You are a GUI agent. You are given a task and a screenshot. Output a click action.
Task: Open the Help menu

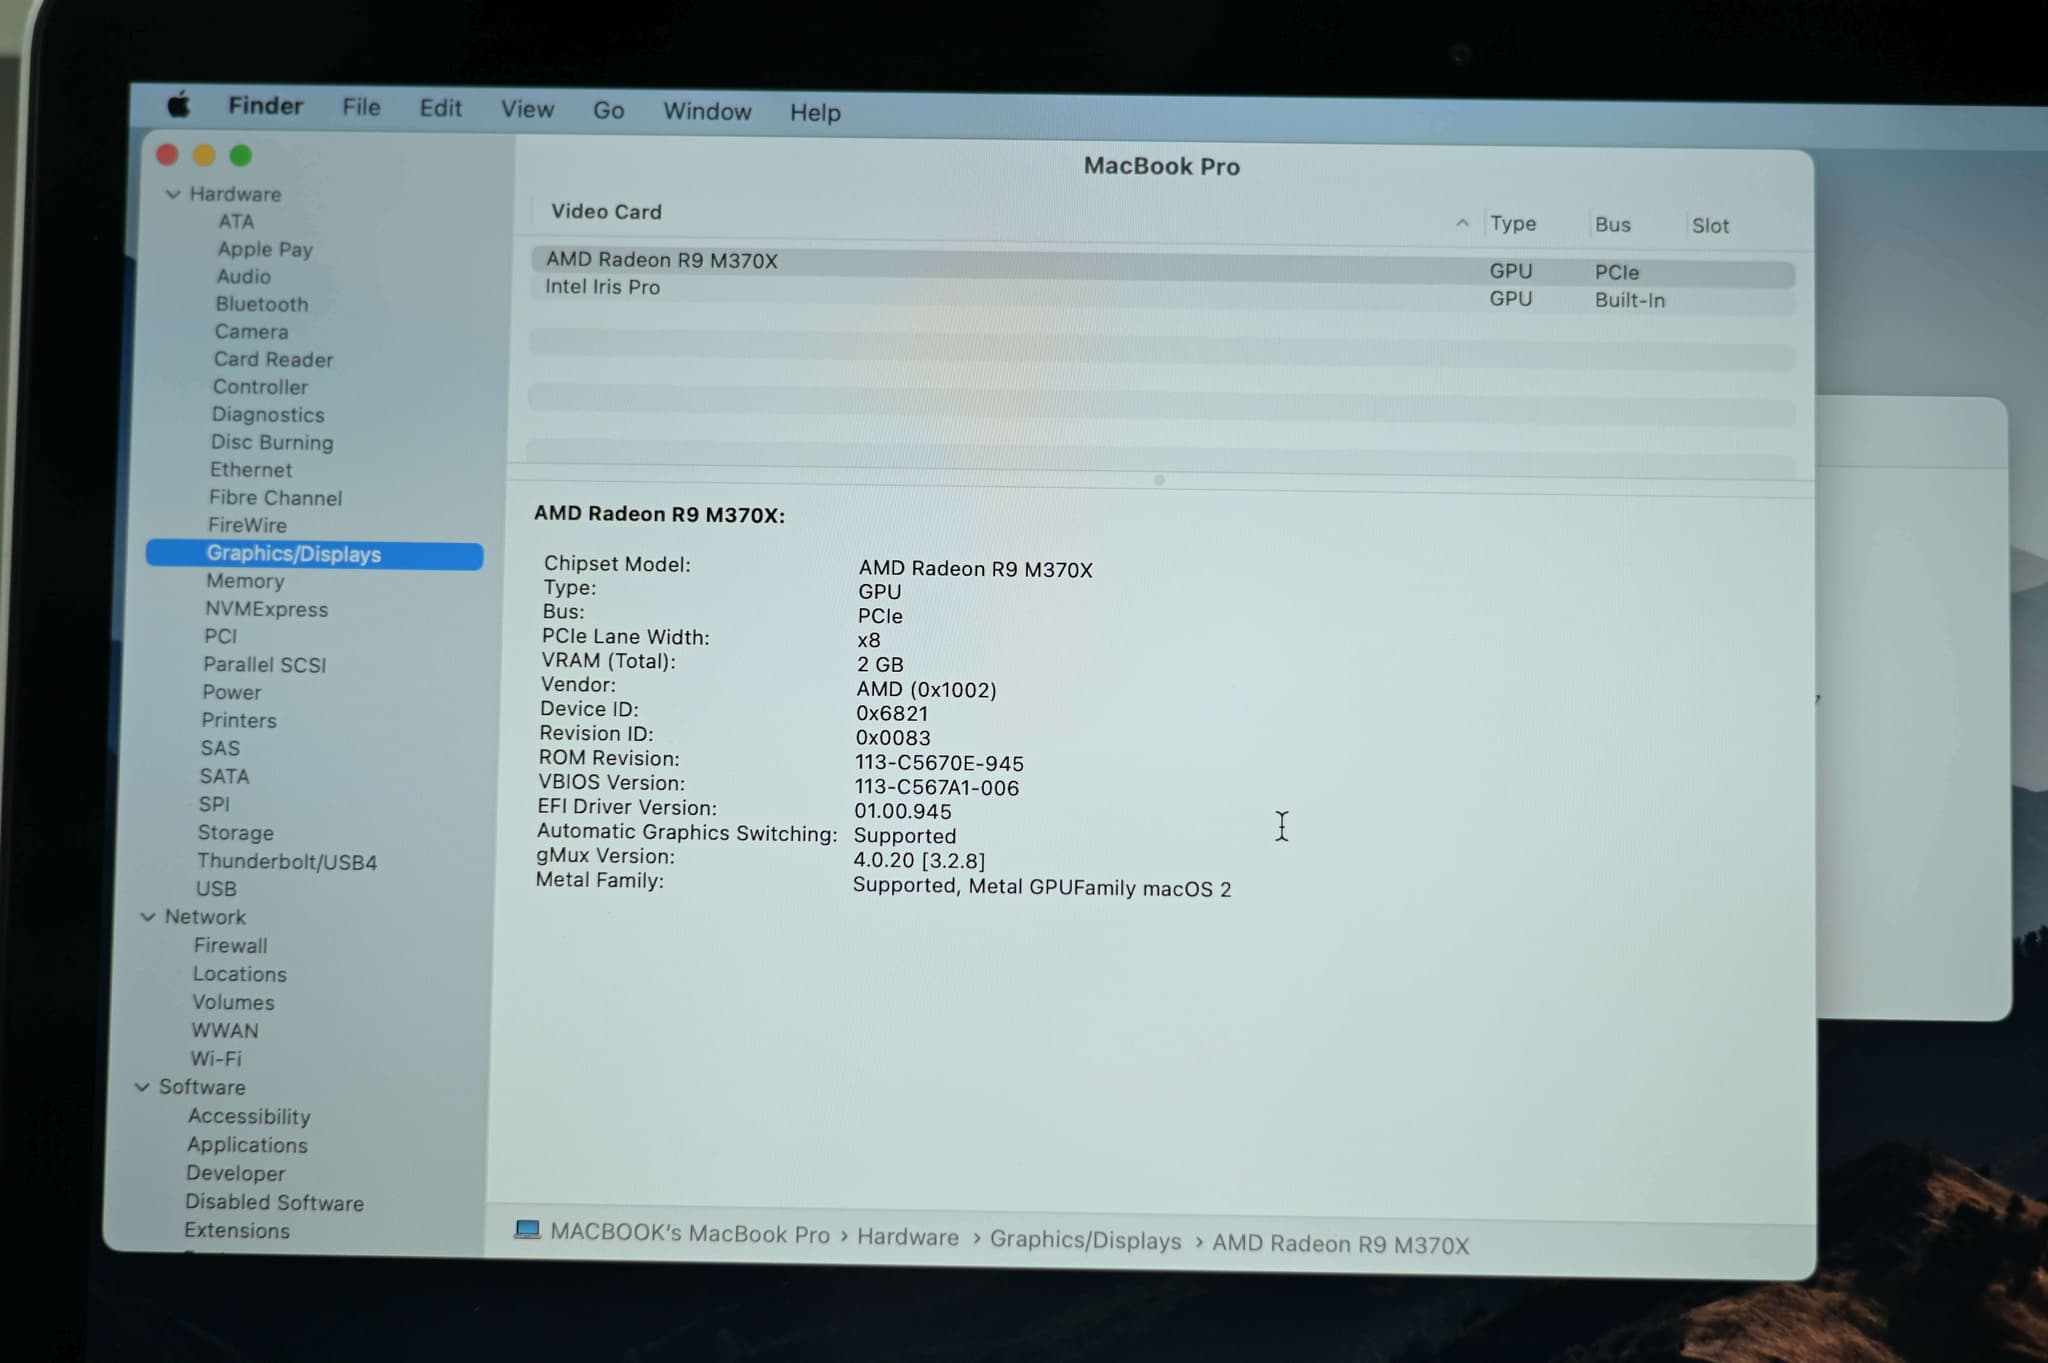(x=815, y=112)
